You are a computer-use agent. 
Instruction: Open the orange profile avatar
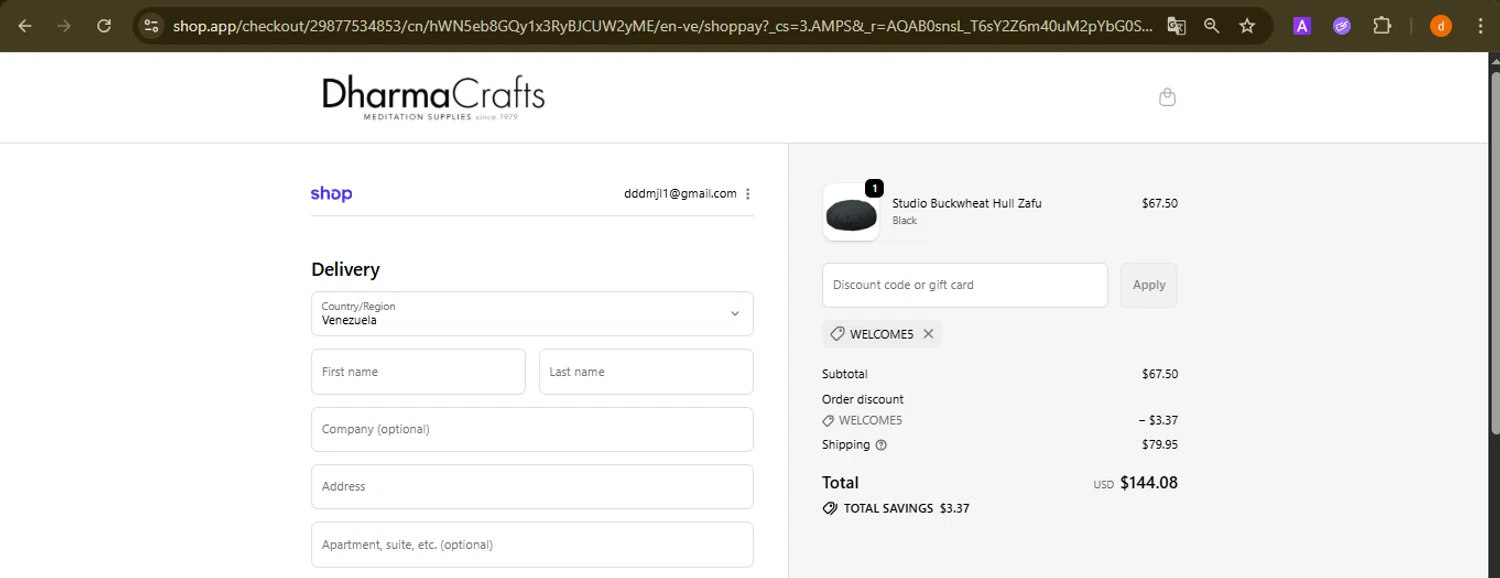click(1441, 26)
